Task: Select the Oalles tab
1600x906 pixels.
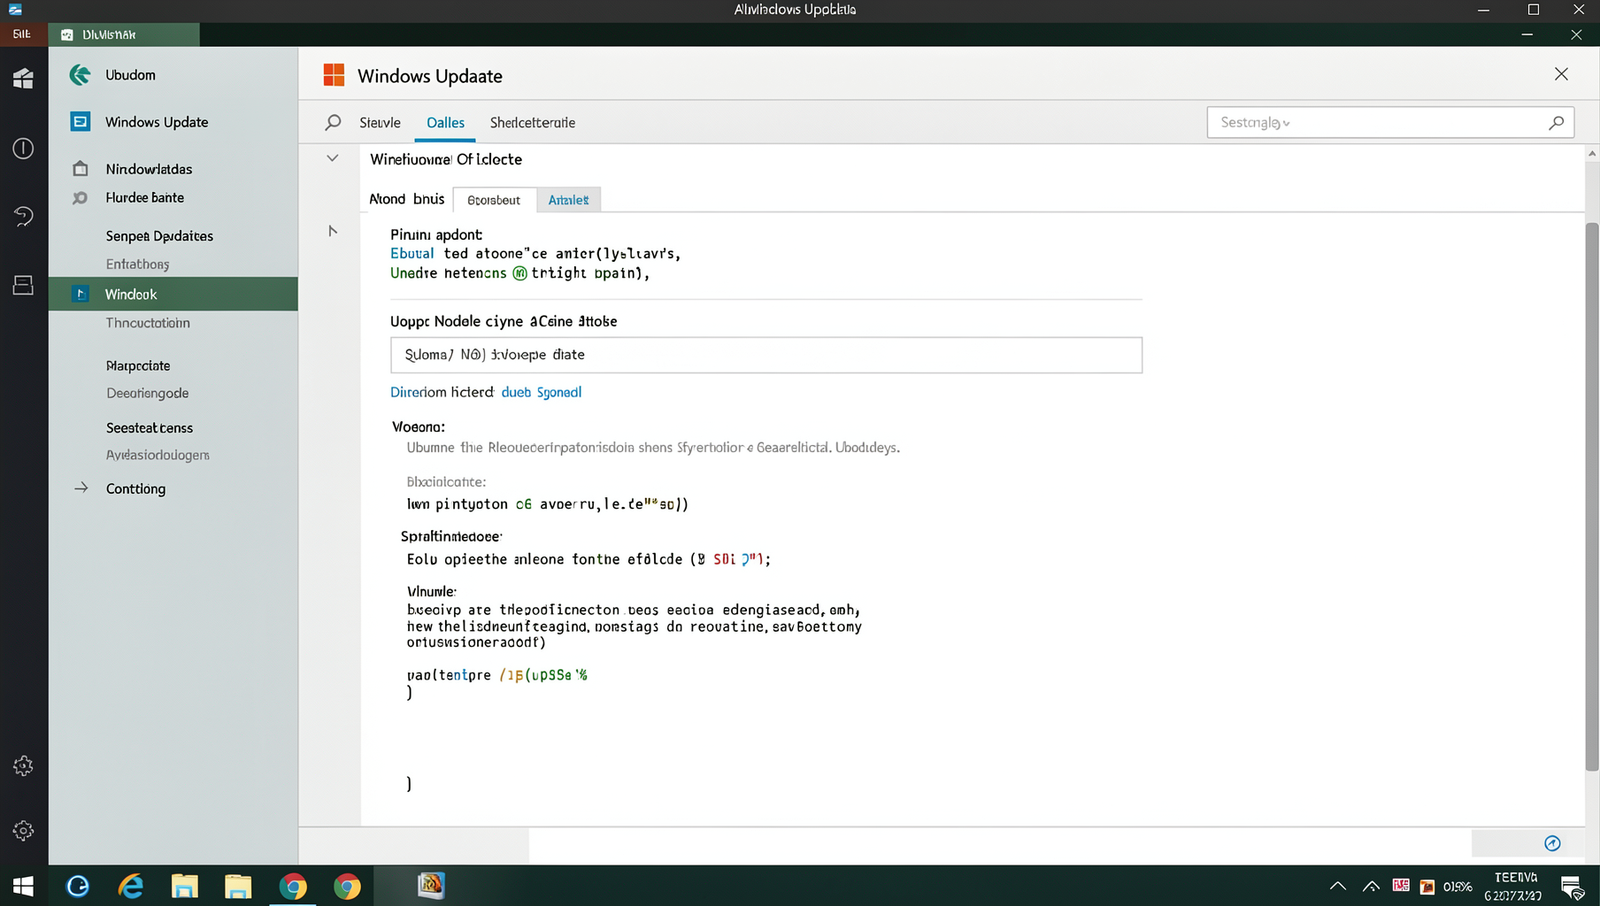Action: click(445, 122)
